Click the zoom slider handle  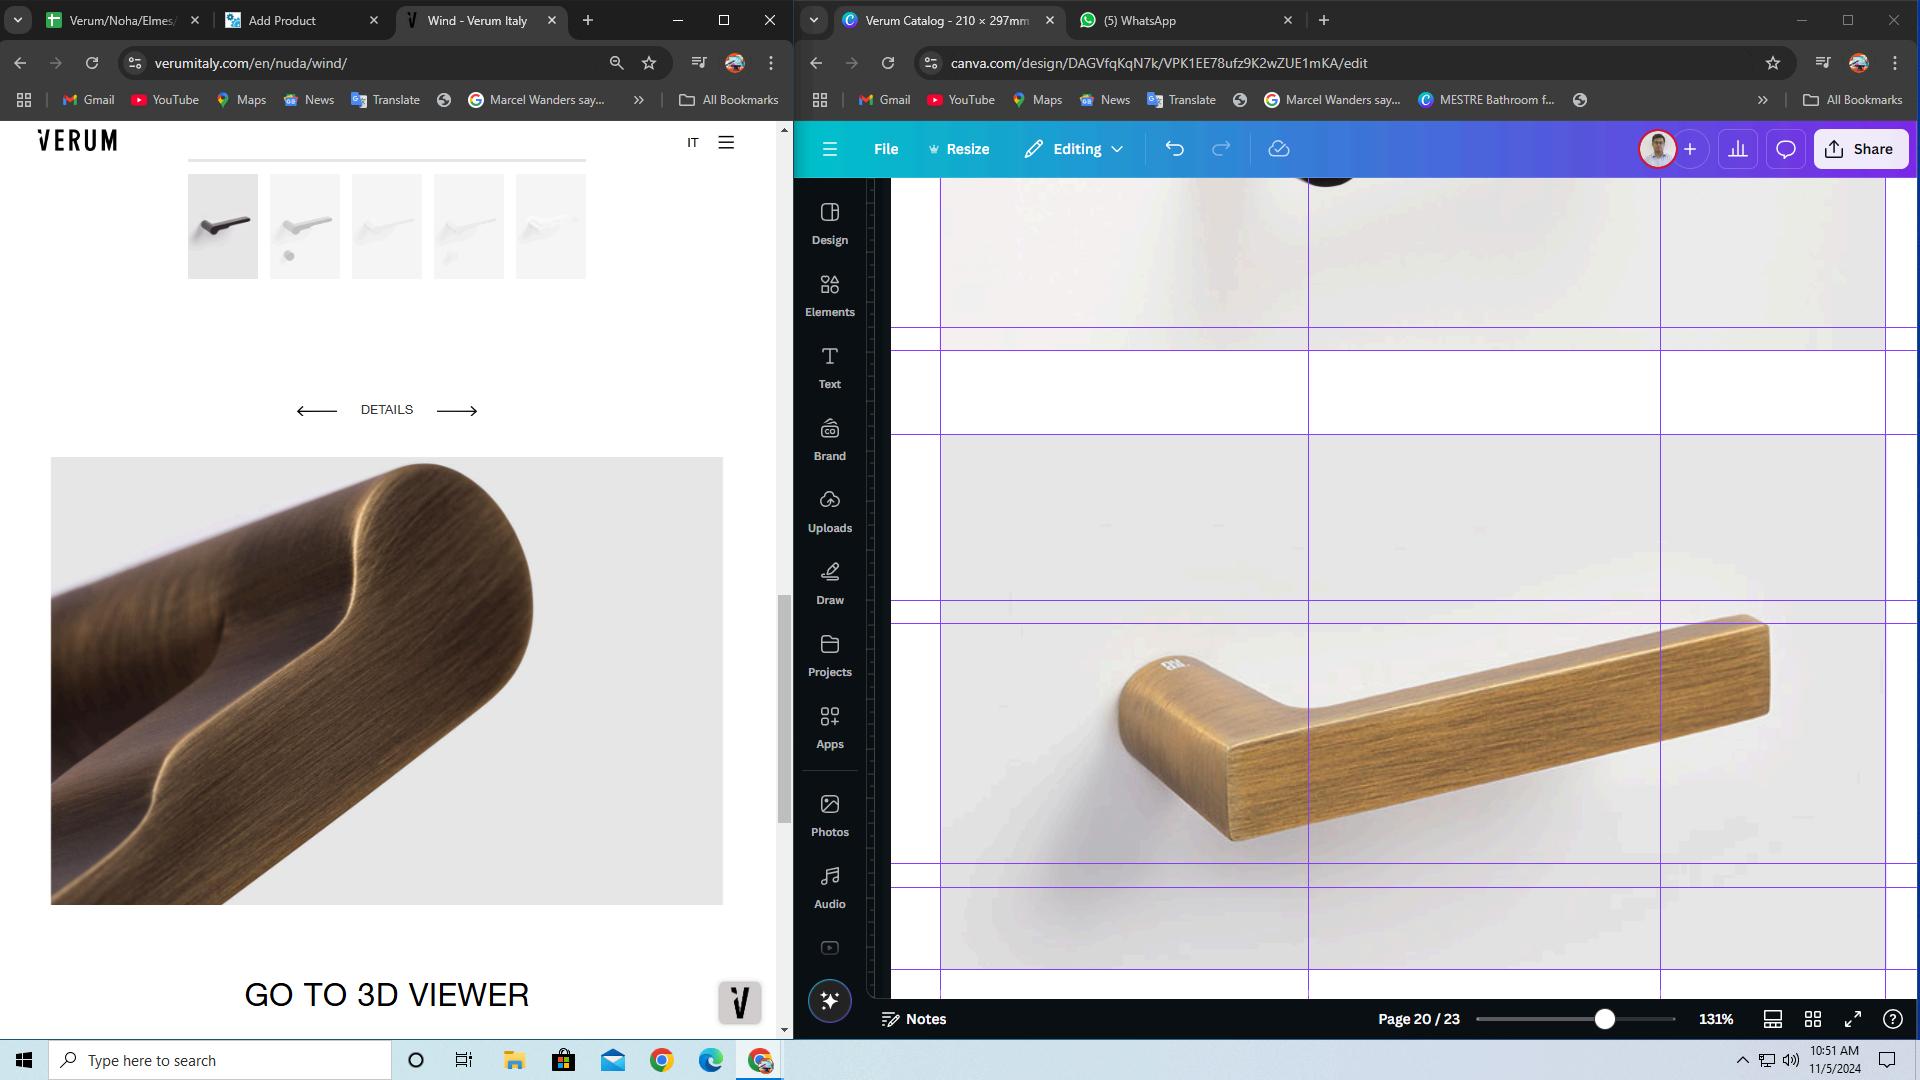coord(1604,1019)
